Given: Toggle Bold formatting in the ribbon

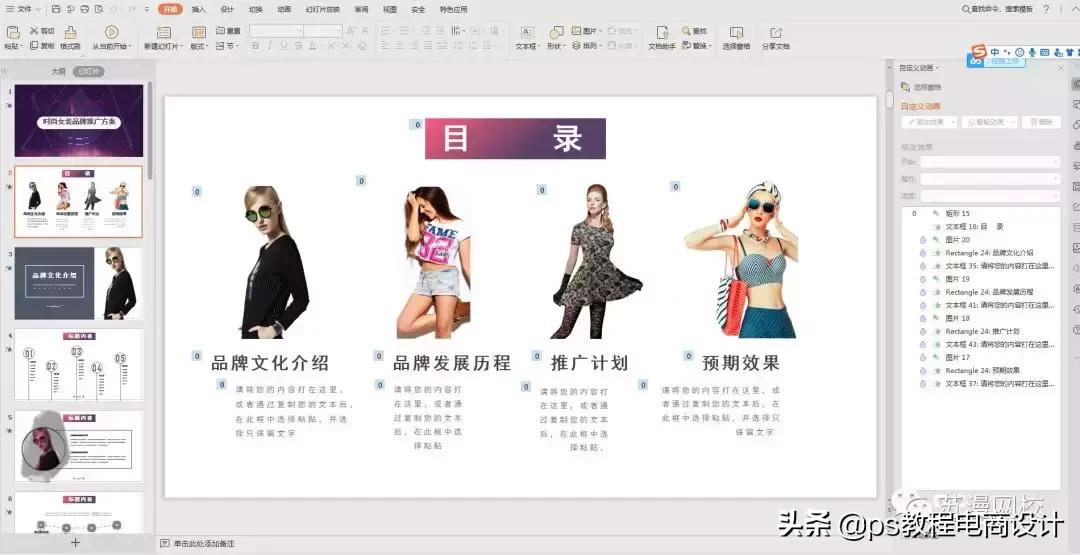Looking at the screenshot, I should [x=256, y=46].
